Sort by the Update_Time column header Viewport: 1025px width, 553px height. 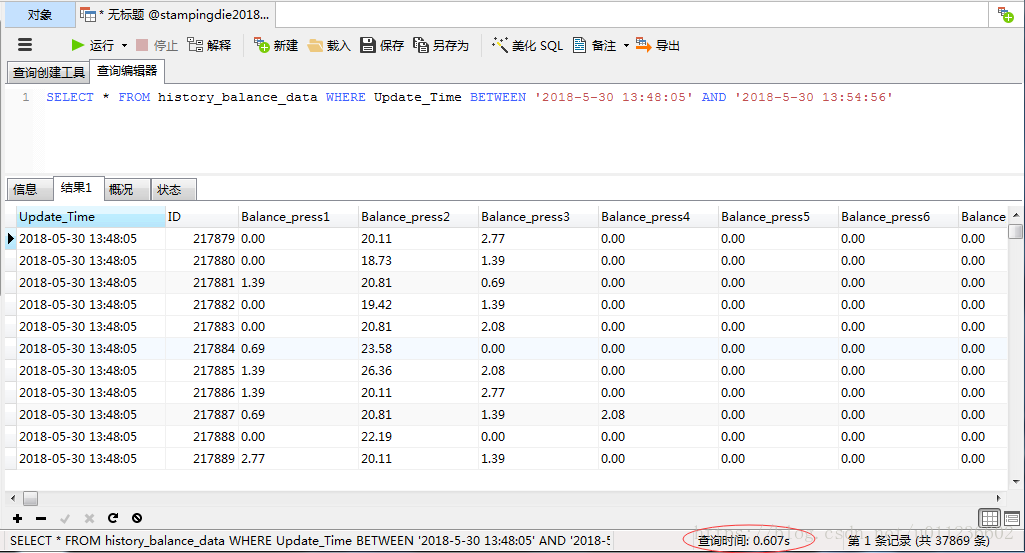(91, 217)
